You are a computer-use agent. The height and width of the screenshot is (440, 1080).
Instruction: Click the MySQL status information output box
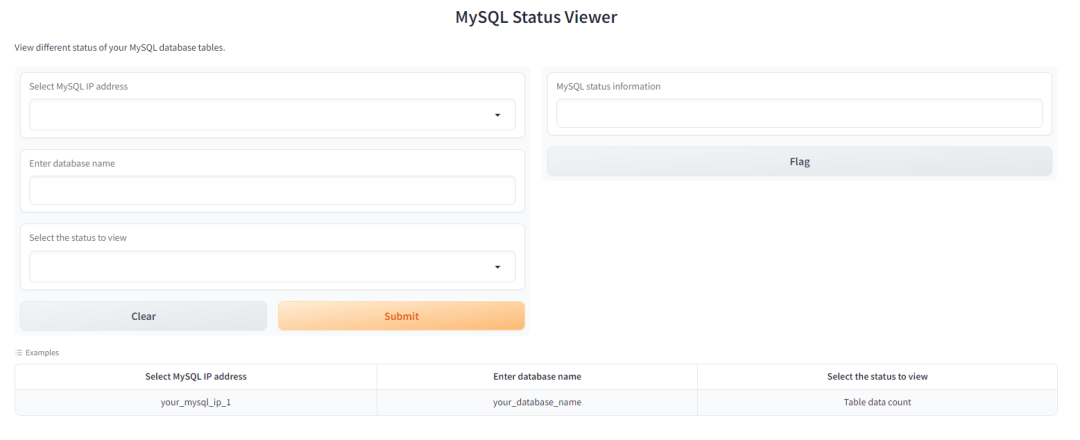pos(799,114)
